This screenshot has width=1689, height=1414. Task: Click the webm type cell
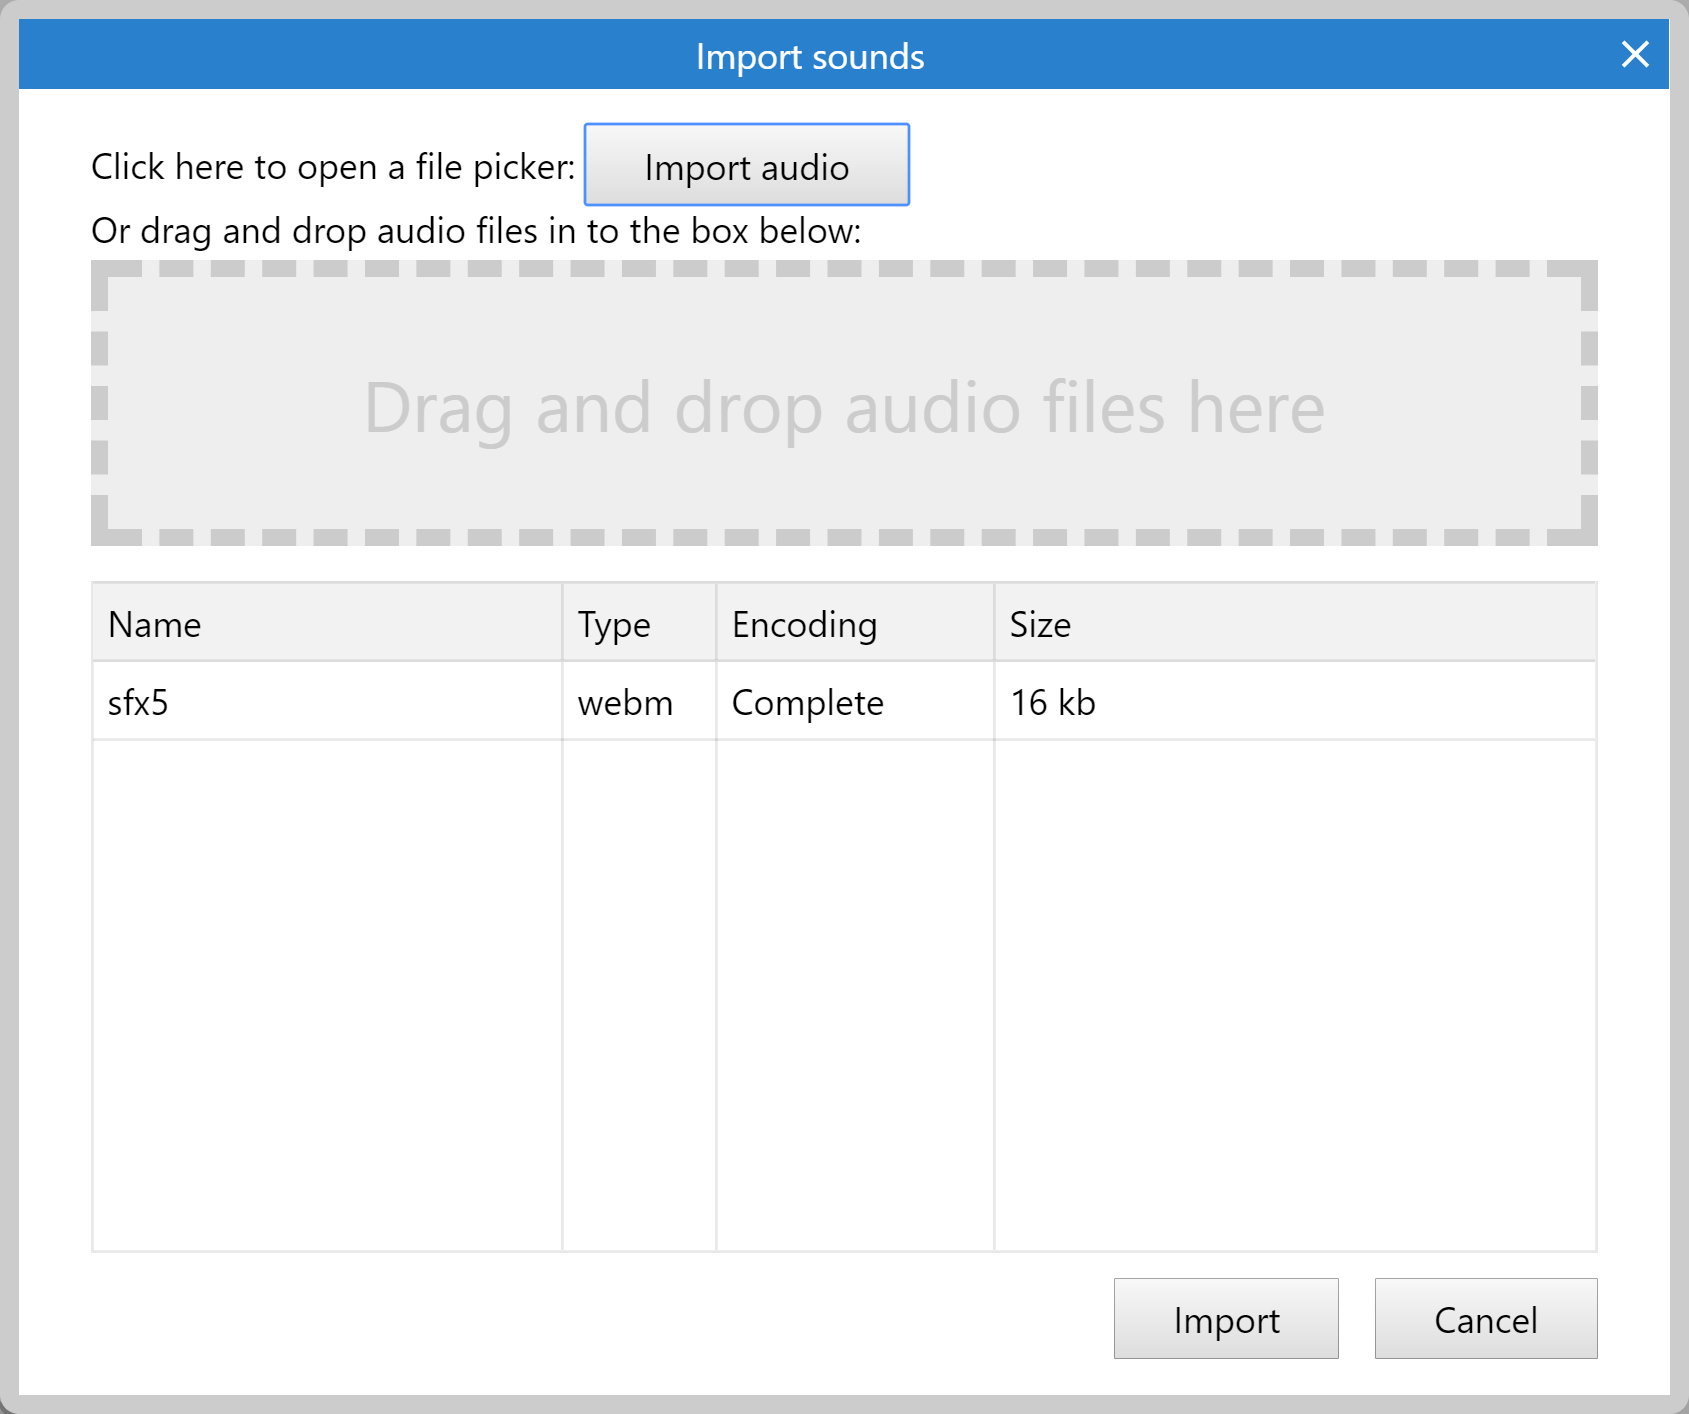tap(624, 702)
